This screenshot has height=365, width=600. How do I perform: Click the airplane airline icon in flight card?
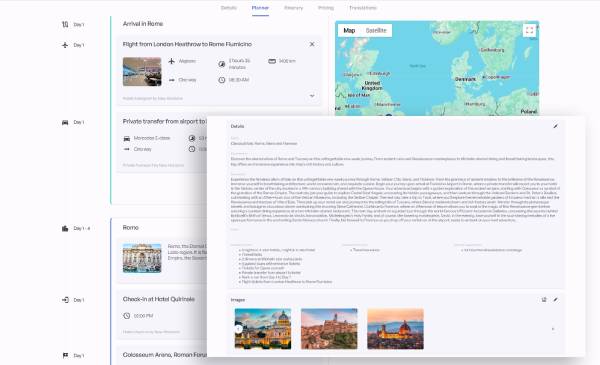[171, 61]
